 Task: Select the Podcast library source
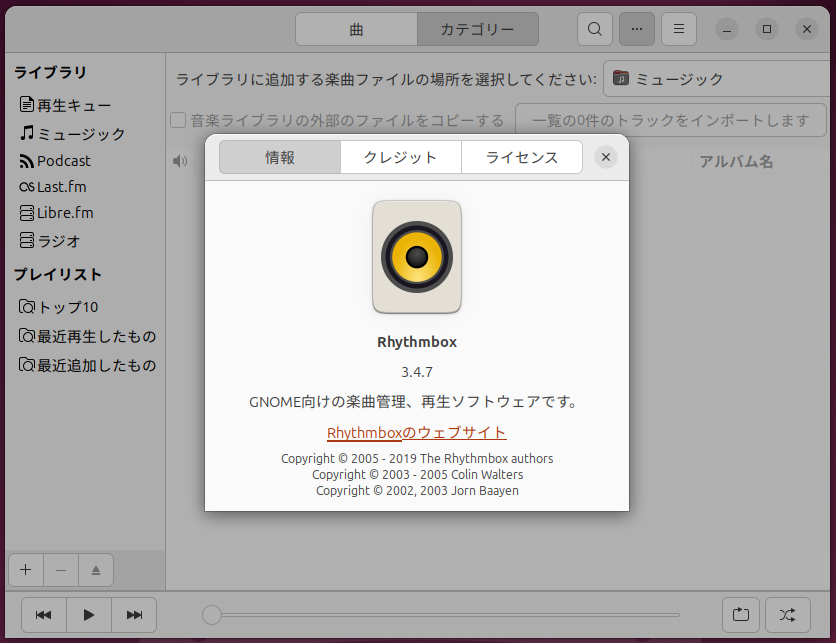point(60,160)
